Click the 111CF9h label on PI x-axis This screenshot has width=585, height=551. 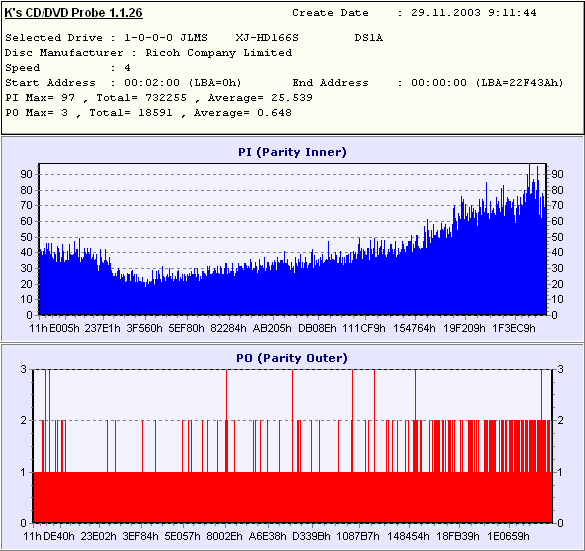pos(364,328)
